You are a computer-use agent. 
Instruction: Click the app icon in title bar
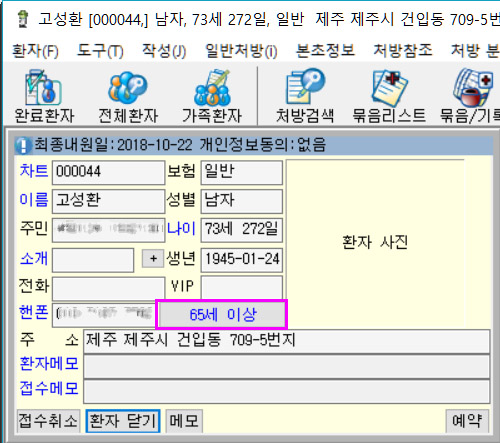pos(23,19)
